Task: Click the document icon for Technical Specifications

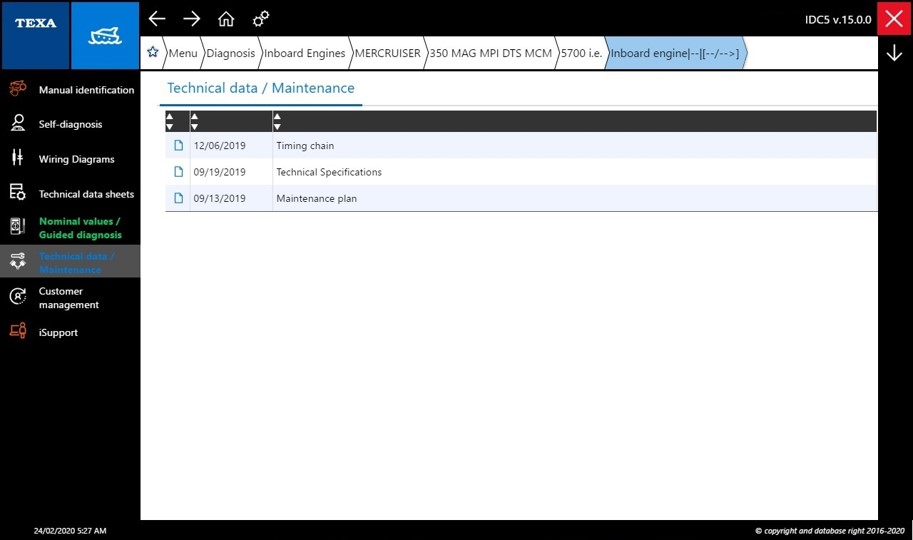Action: click(179, 171)
